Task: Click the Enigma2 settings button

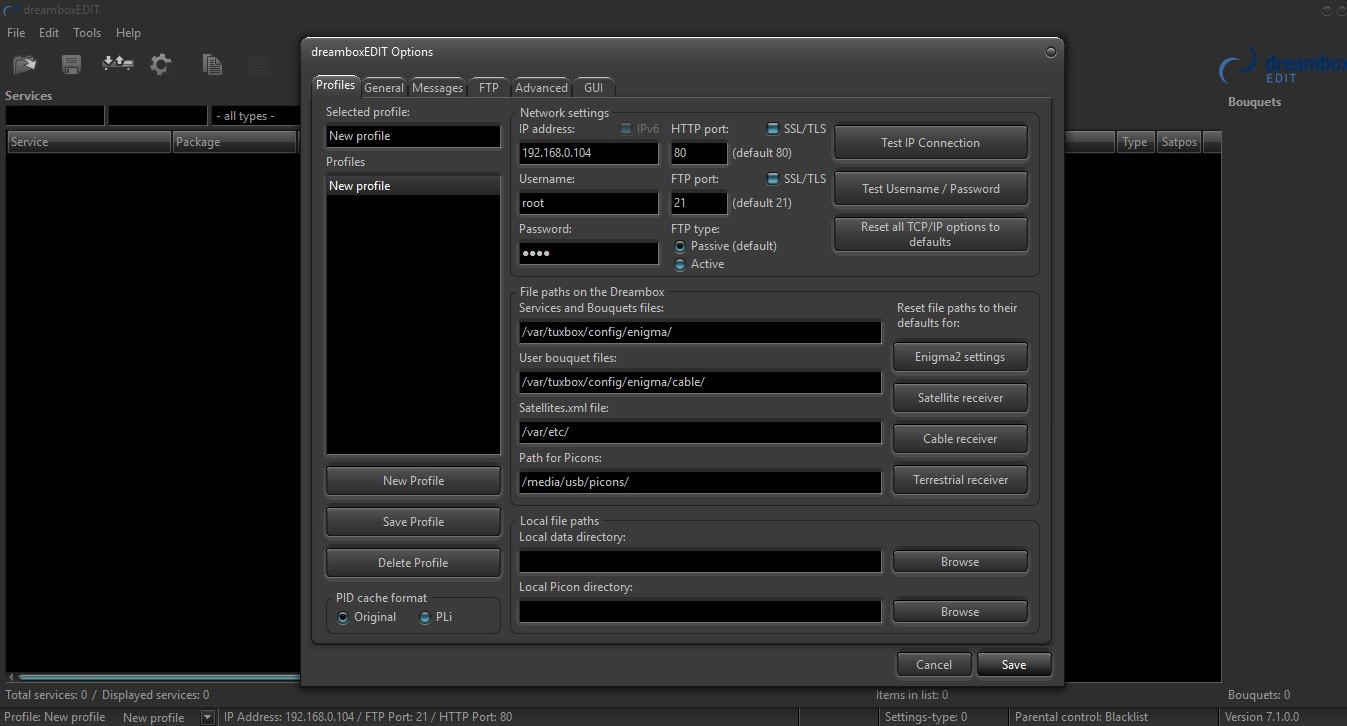Action: click(960, 357)
